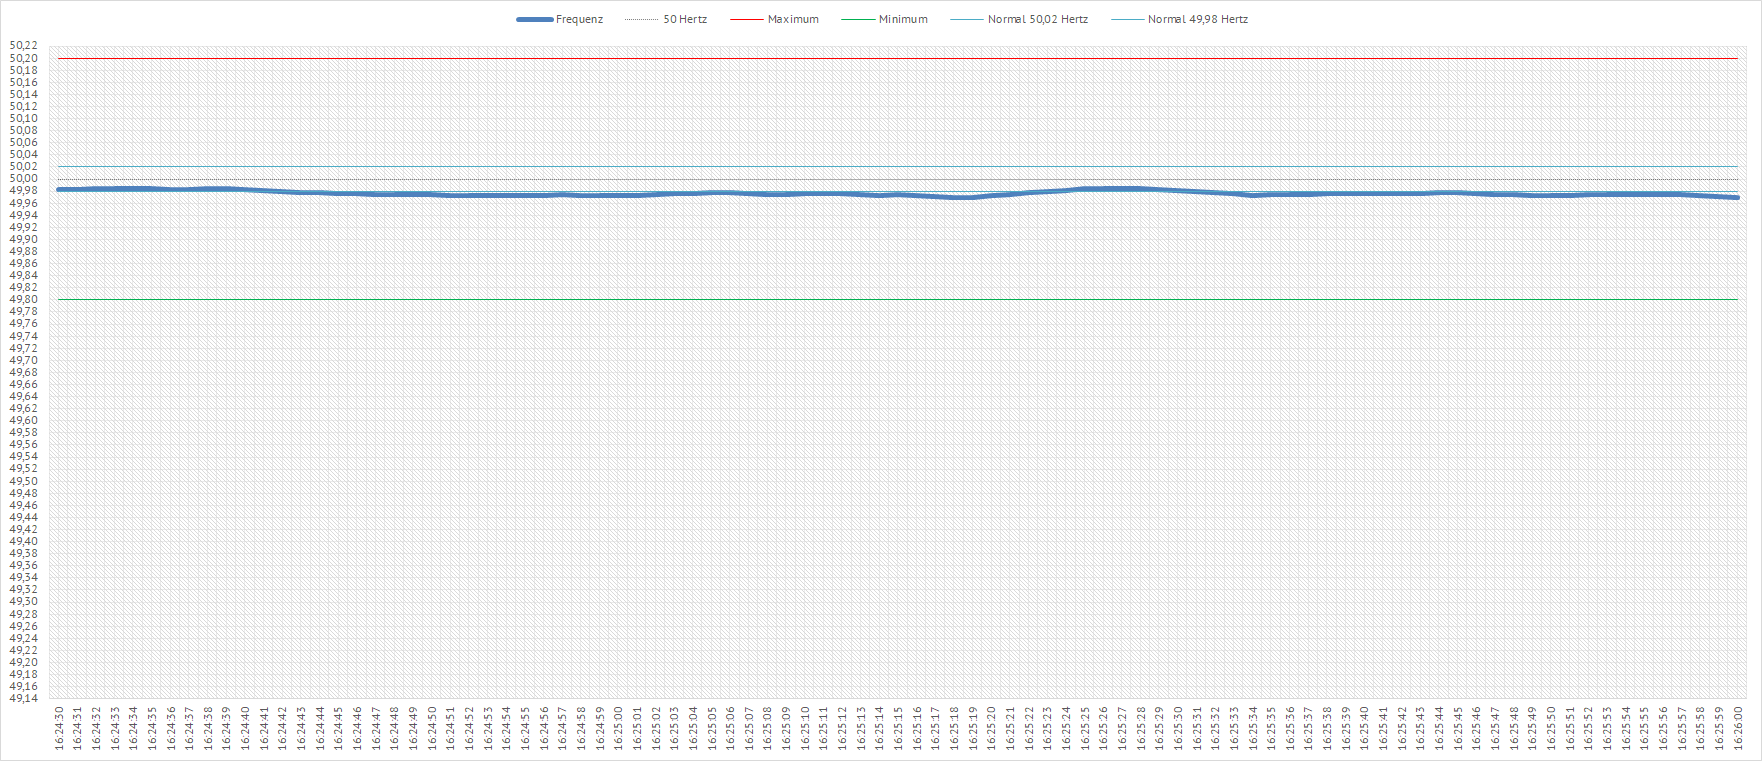Click the Maximum legend entry
The width and height of the screenshot is (1762, 761).
coord(793,19)
